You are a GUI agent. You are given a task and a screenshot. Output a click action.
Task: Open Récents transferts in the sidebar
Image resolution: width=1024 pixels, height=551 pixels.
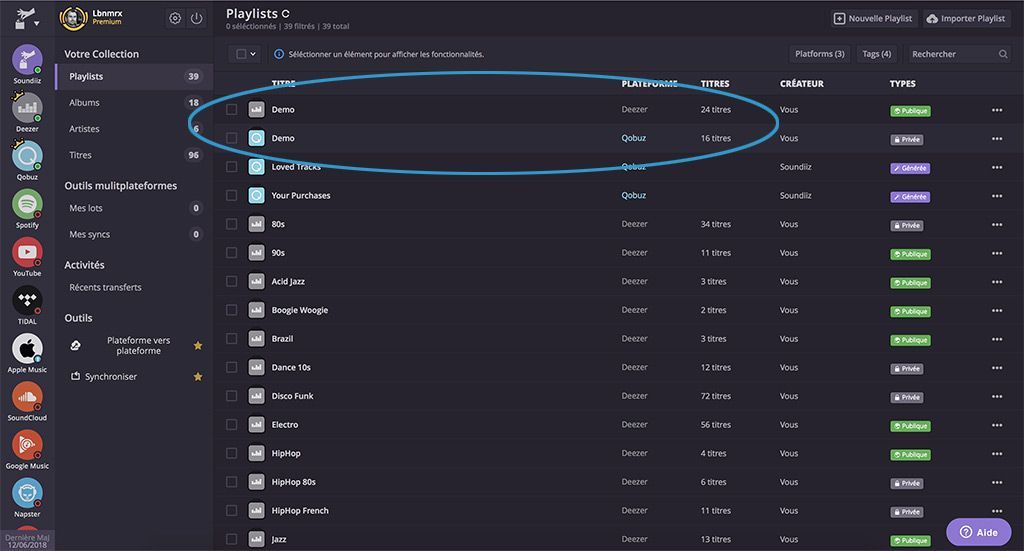pyautogui.click(x=105, y=288)
